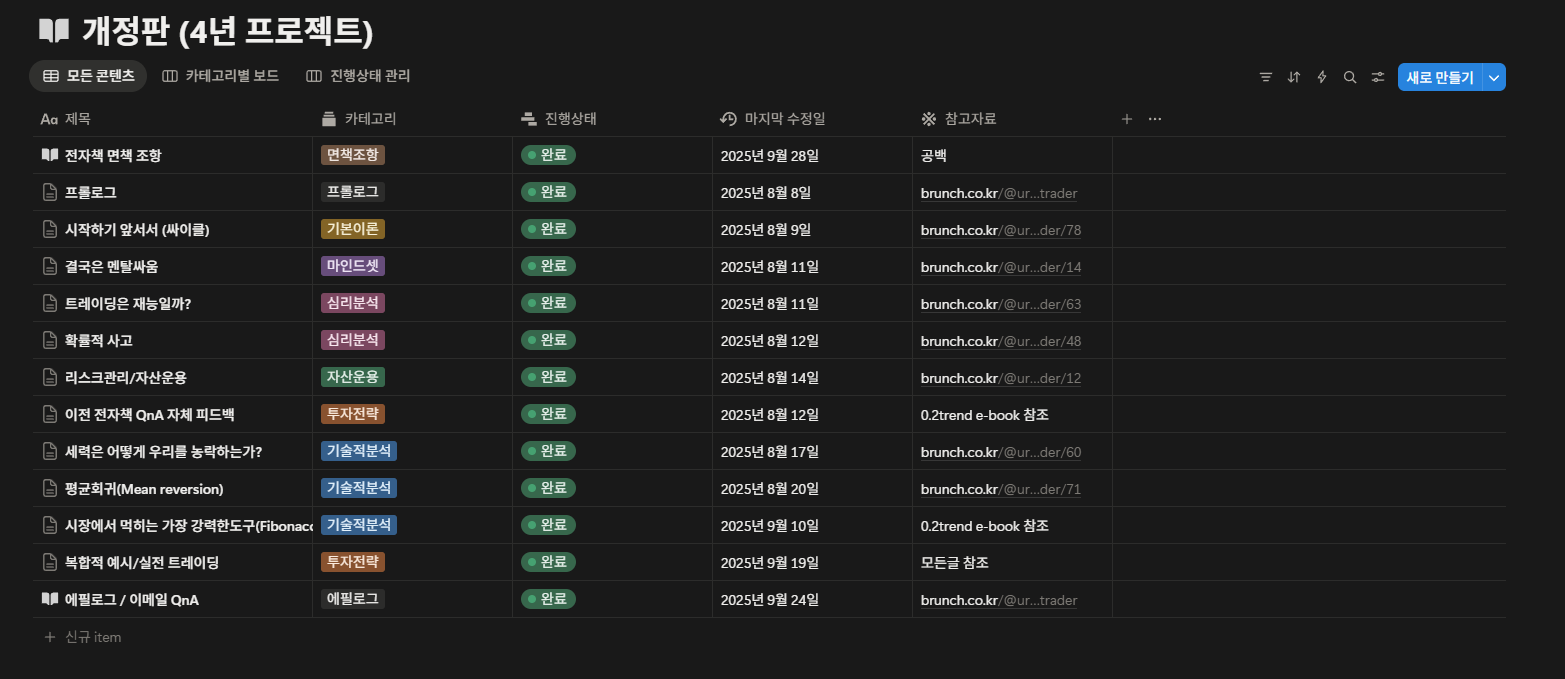Select the 모든 콘텐츠 view tab

pos(89,76)
